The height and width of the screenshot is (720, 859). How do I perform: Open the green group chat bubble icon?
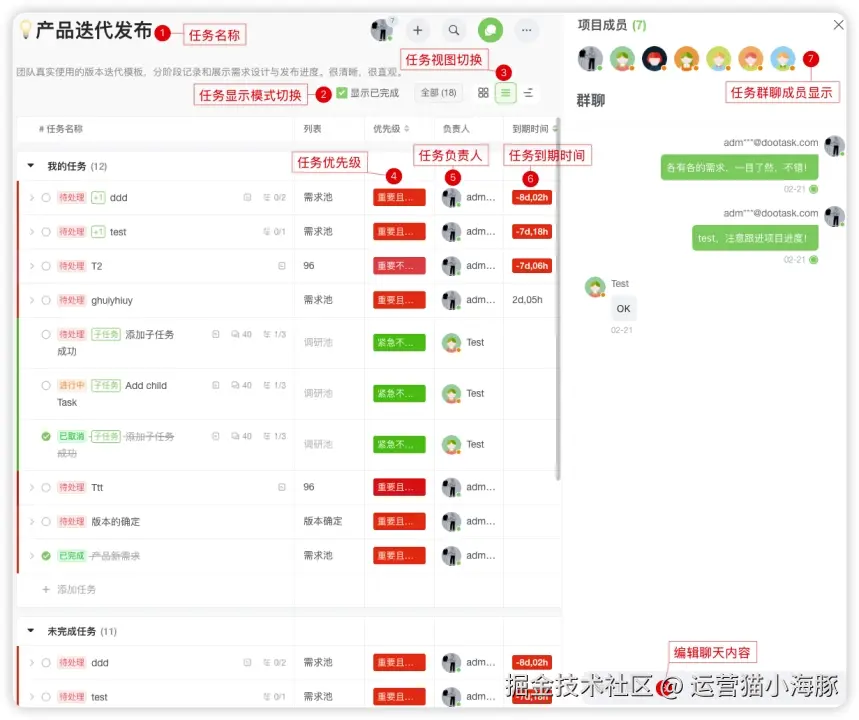pos(490,30)
